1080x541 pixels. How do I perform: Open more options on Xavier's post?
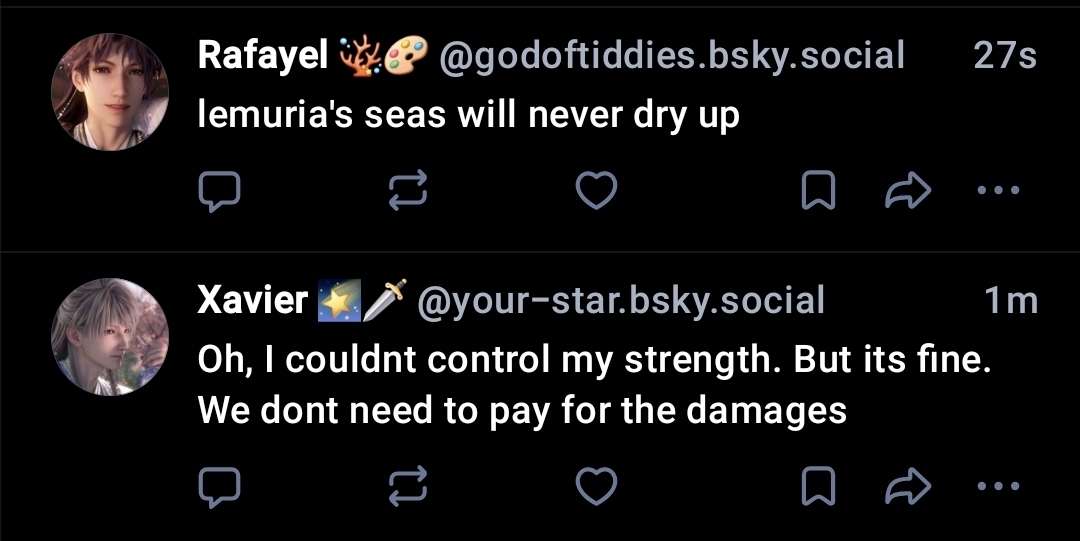[x=997, y=486]
